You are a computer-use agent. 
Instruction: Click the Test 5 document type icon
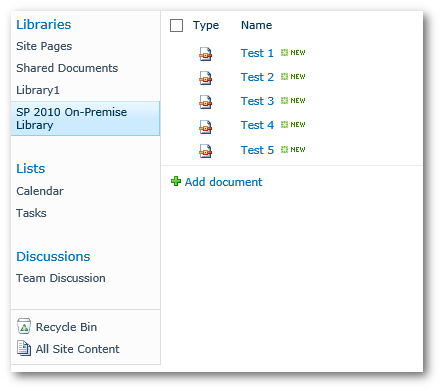(x=205, y=151)
